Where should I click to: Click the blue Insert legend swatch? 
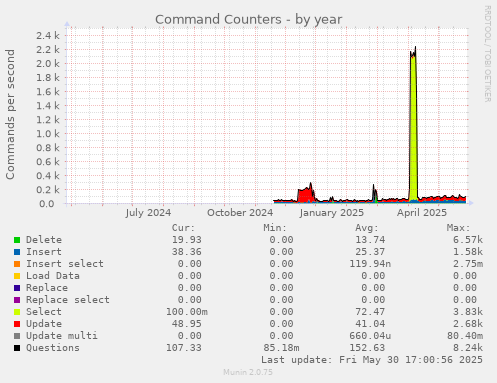[17, 252]
